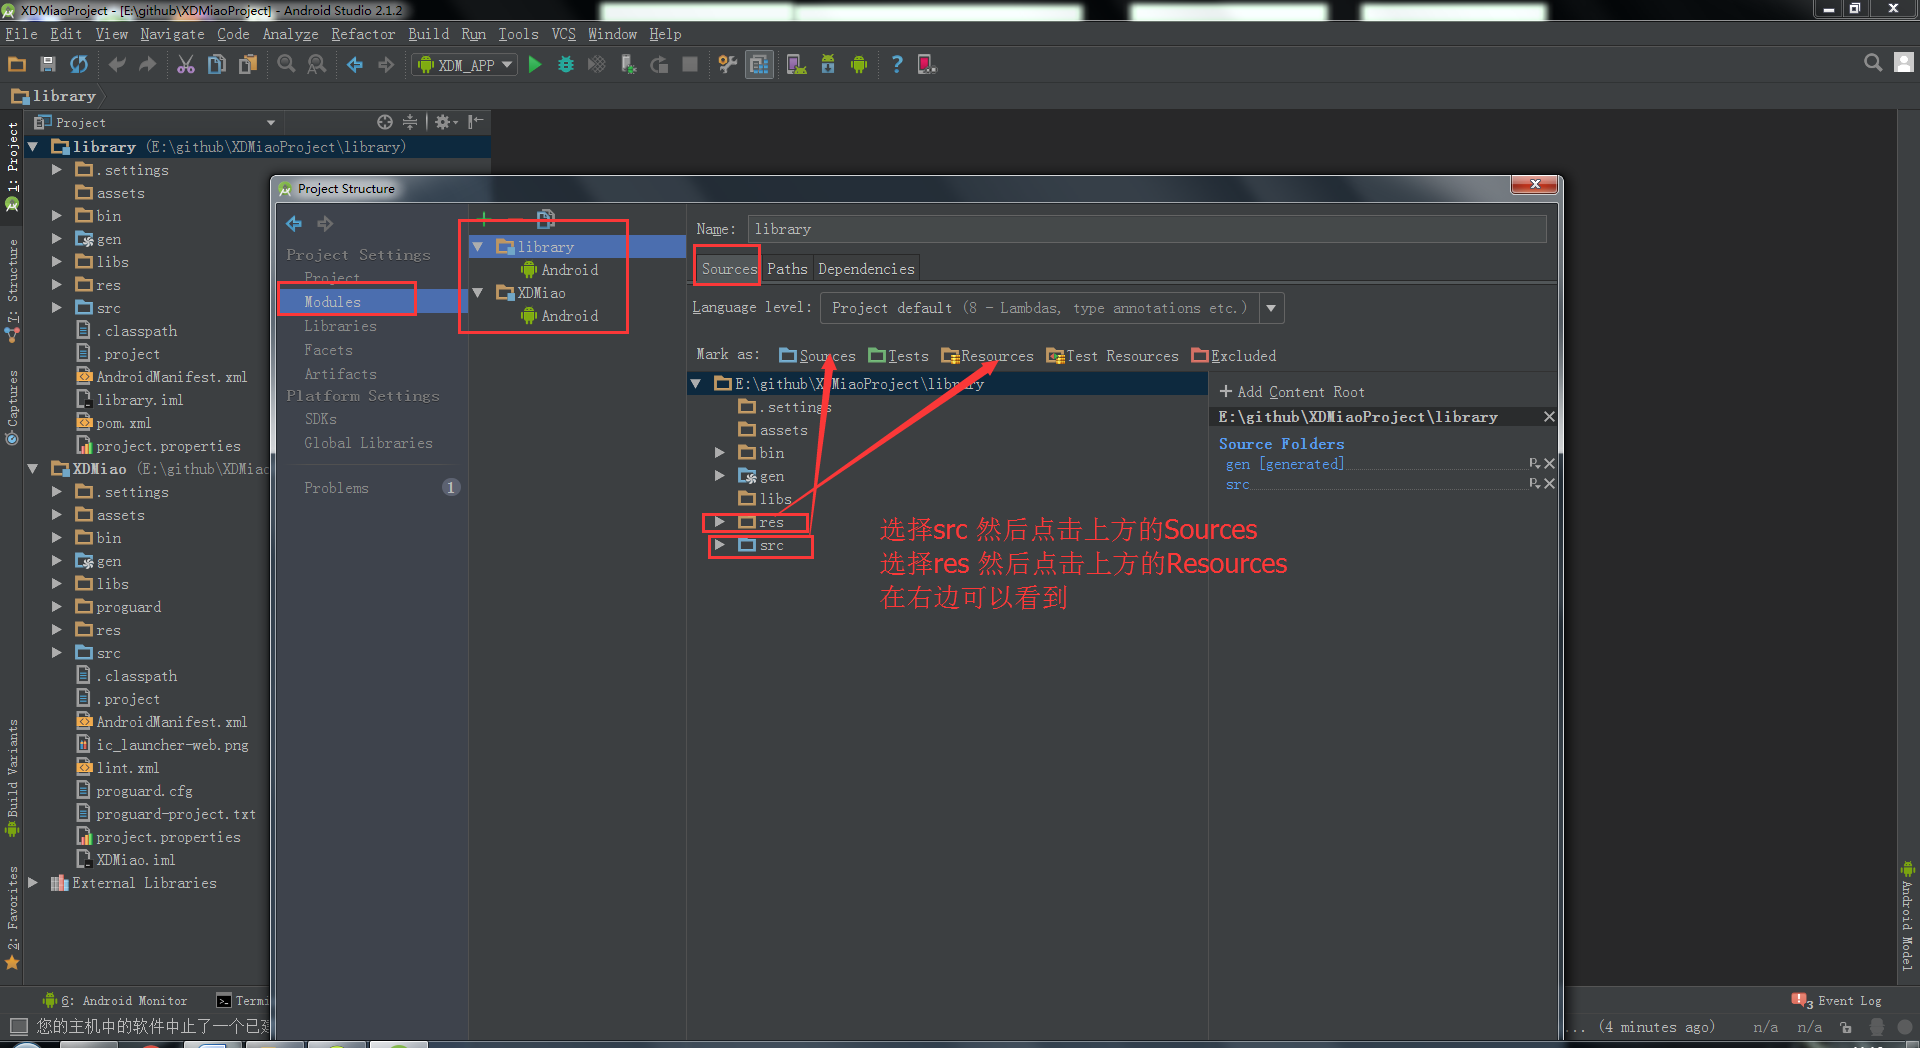Viewport: 1920px width, 1048px height.
Task: Collapse the XDMiao module in Project Structure list
Action: [x=478, y=293]
